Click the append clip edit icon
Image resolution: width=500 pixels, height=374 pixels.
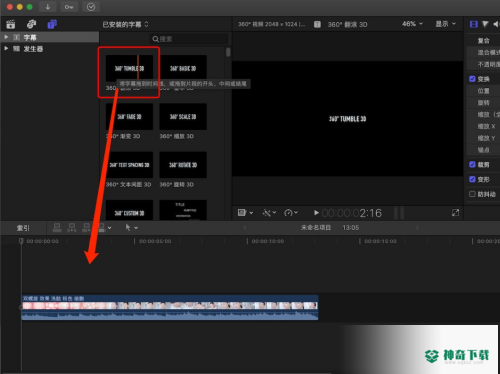[86, 228]
